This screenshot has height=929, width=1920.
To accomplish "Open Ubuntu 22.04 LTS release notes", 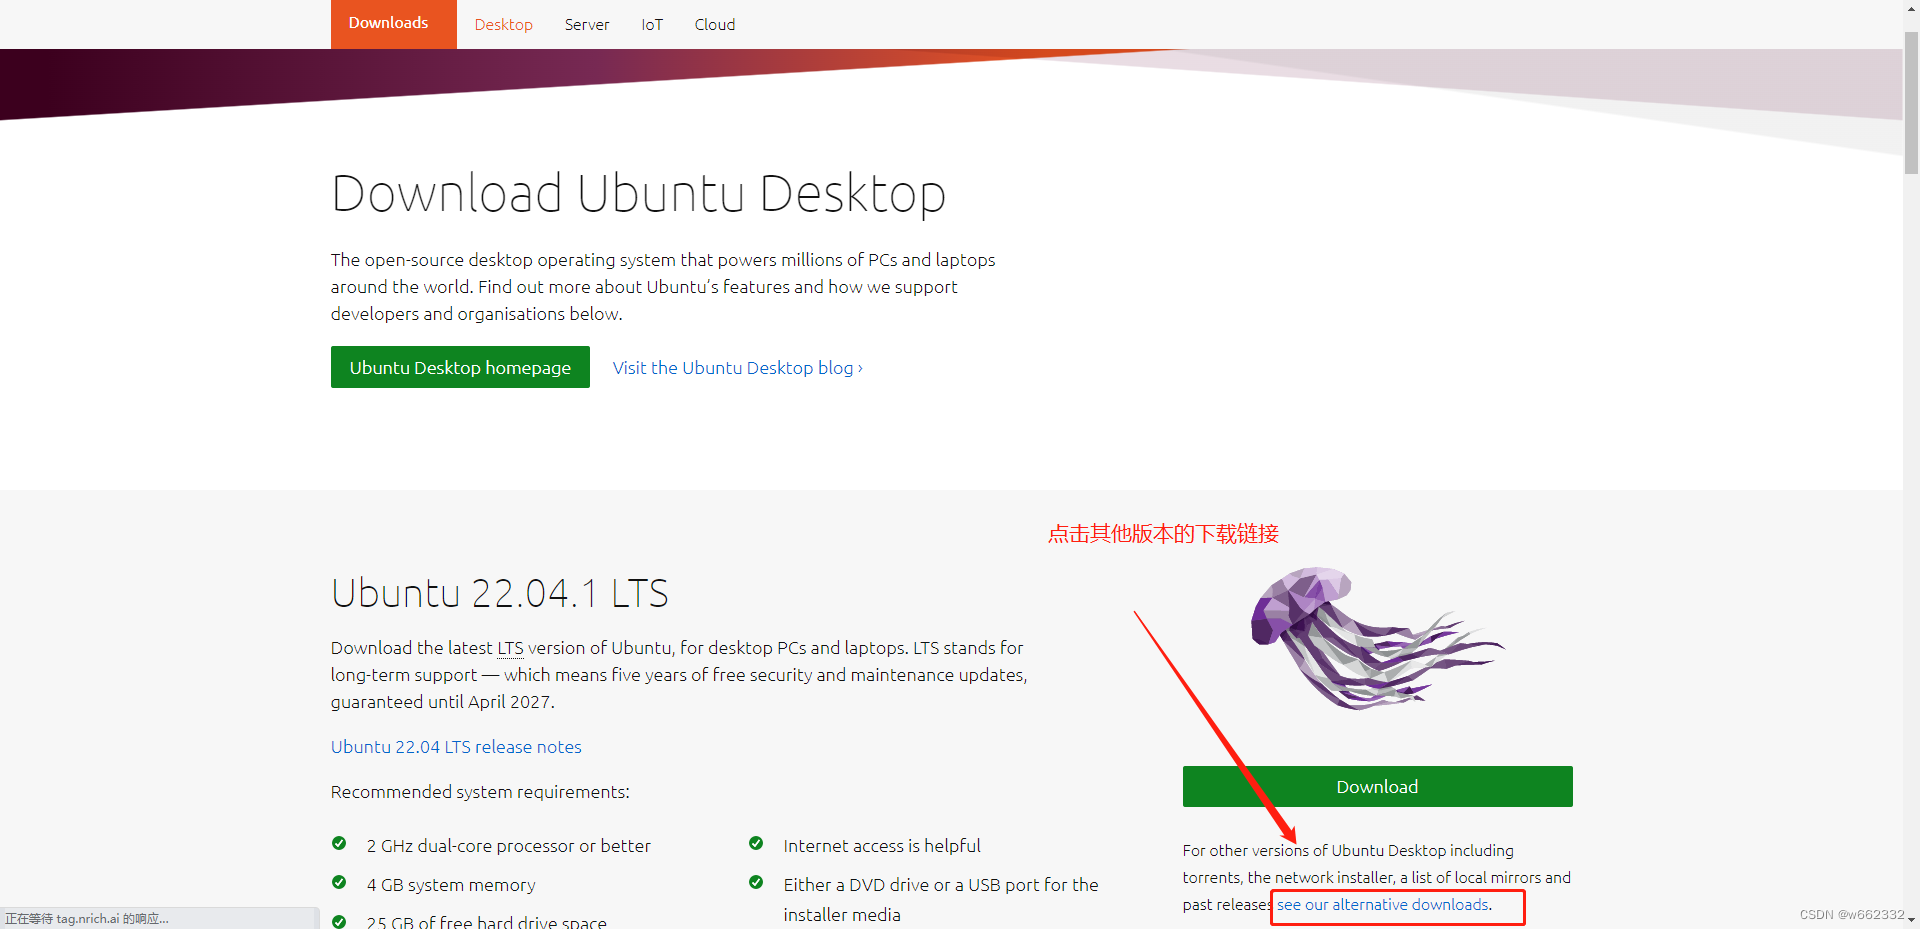I will click(x=456, y=747).
